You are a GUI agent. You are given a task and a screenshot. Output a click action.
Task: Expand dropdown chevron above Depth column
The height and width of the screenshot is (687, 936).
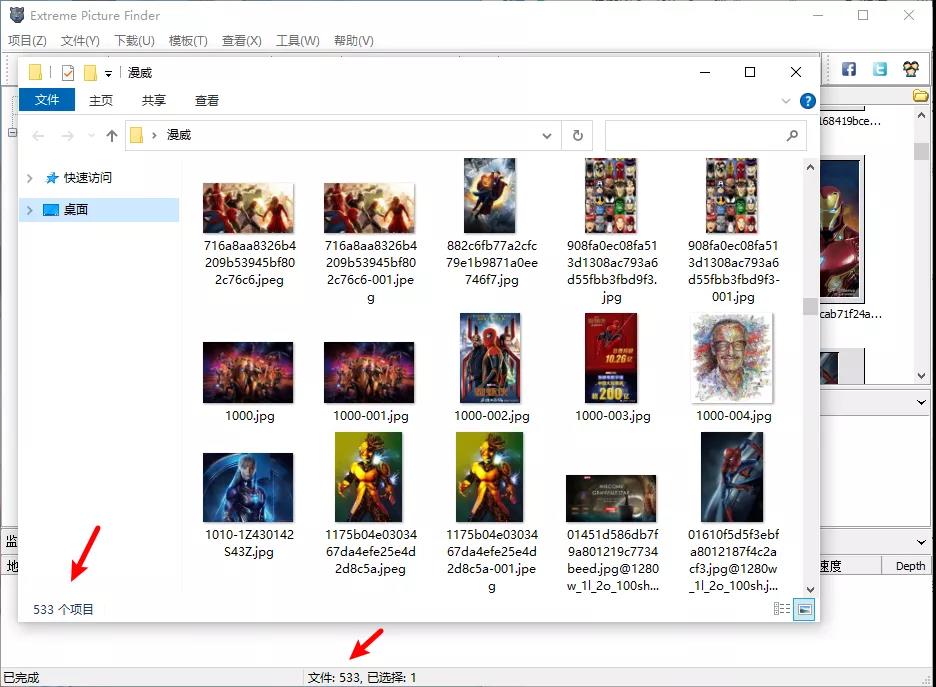point(921,543)
